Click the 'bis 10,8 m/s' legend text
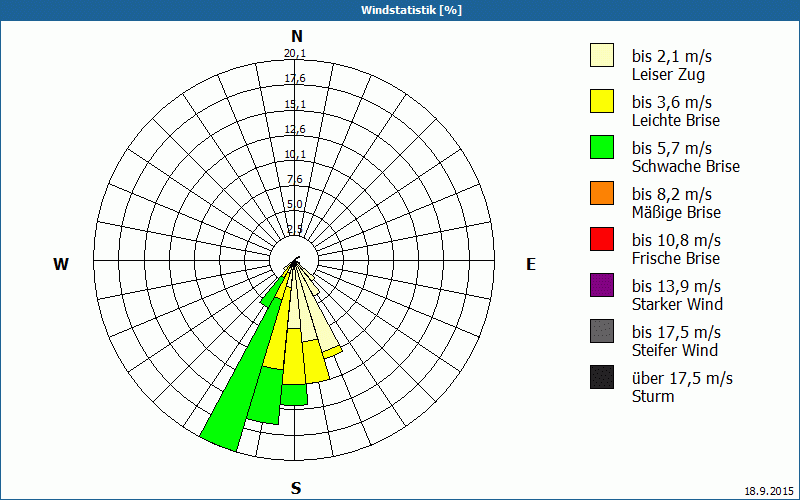Screen dimensions: 800x500 click(677, 240)
